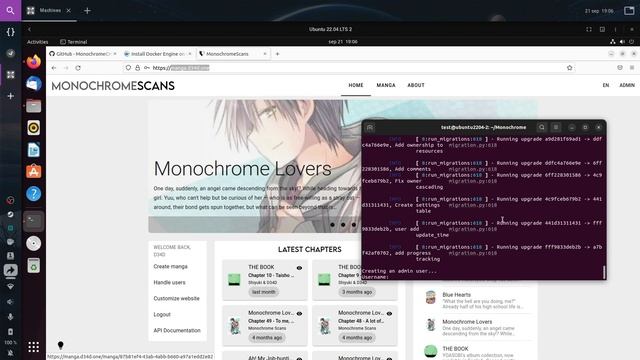Toggle eye icon on Monochrome Lovers Chapter 48
The height and width of the screenshot is (360, 640).
click(389, 313)
